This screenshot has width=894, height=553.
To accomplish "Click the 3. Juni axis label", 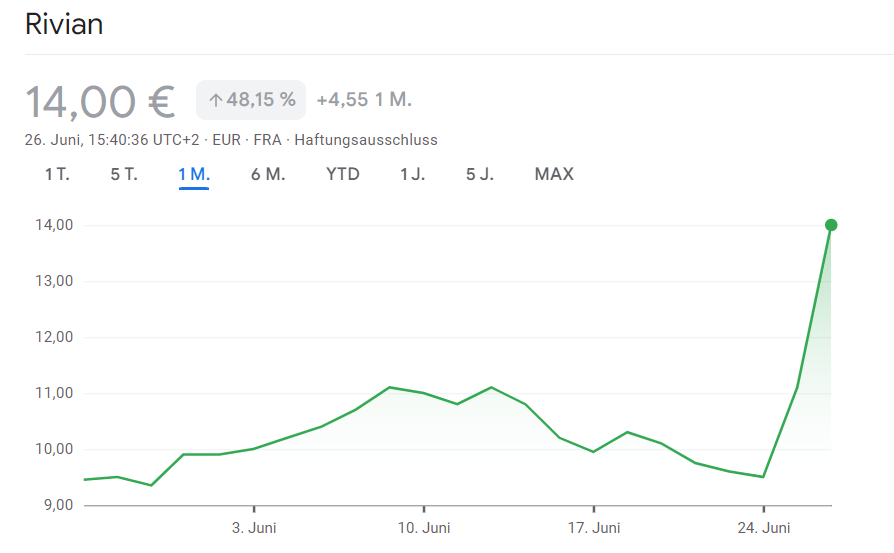I will pos(254,528).
